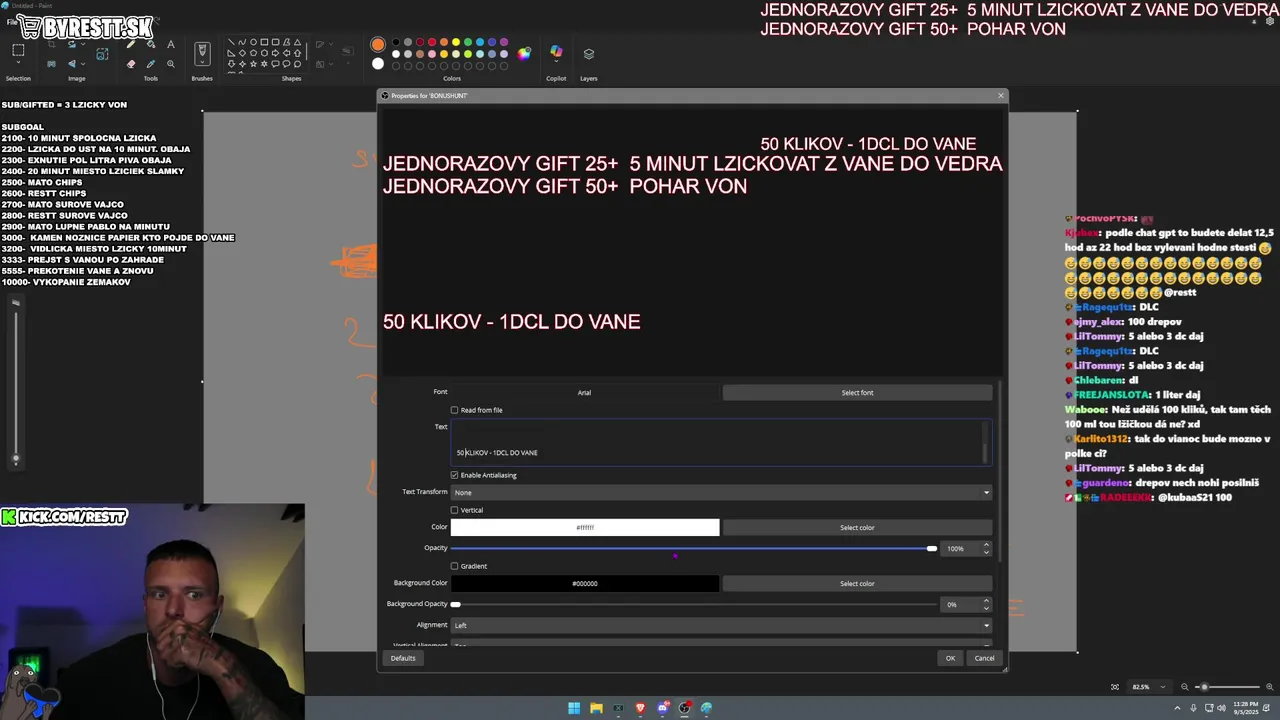Select the red swatch in Paint palette
This screenshot has height=720, width=1280.
432,42
